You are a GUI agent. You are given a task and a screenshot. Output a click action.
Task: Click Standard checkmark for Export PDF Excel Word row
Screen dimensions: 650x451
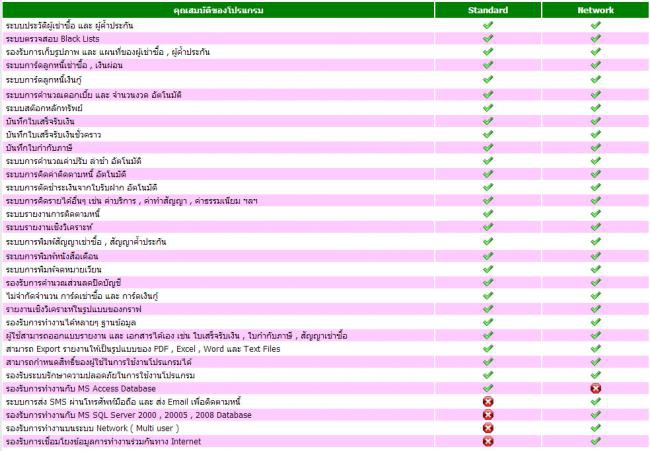[488, 349]
